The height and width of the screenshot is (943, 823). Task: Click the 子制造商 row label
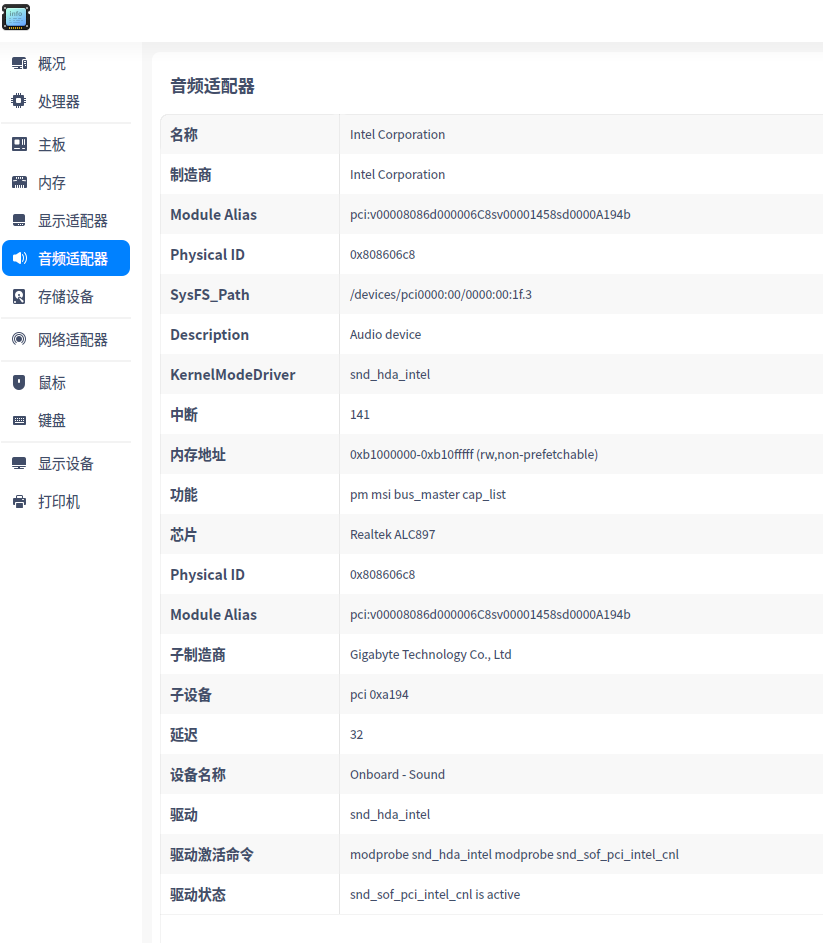(198, 654)
